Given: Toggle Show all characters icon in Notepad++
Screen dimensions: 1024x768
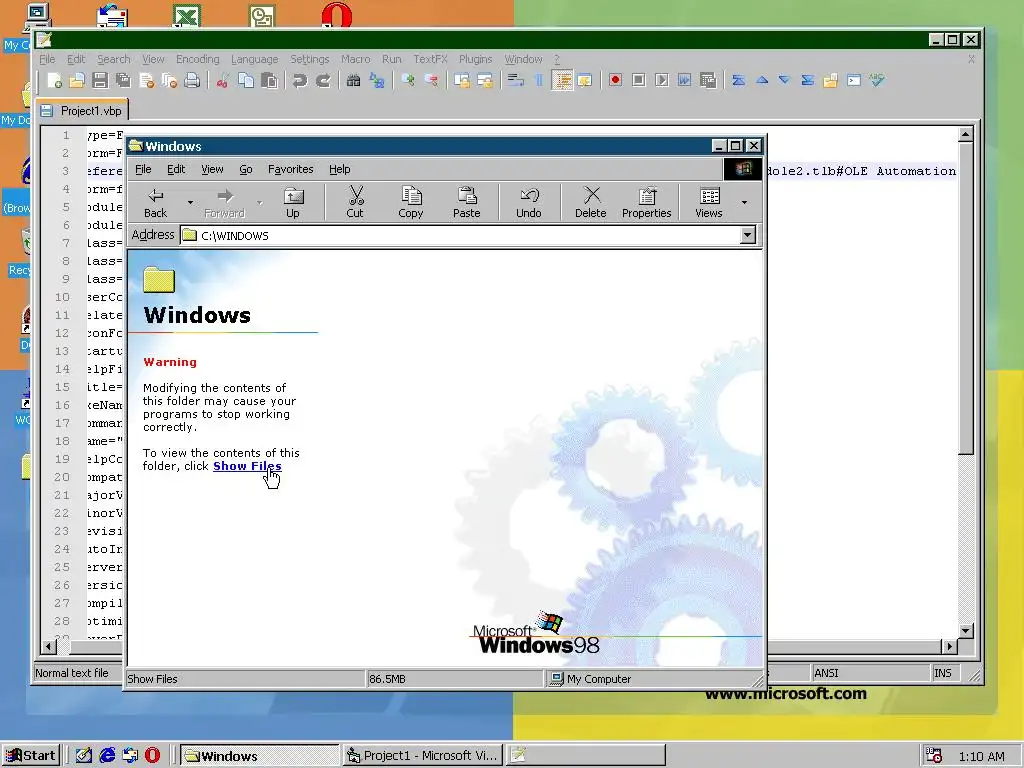Looking at the screenshot, I should tap(539, 81).
